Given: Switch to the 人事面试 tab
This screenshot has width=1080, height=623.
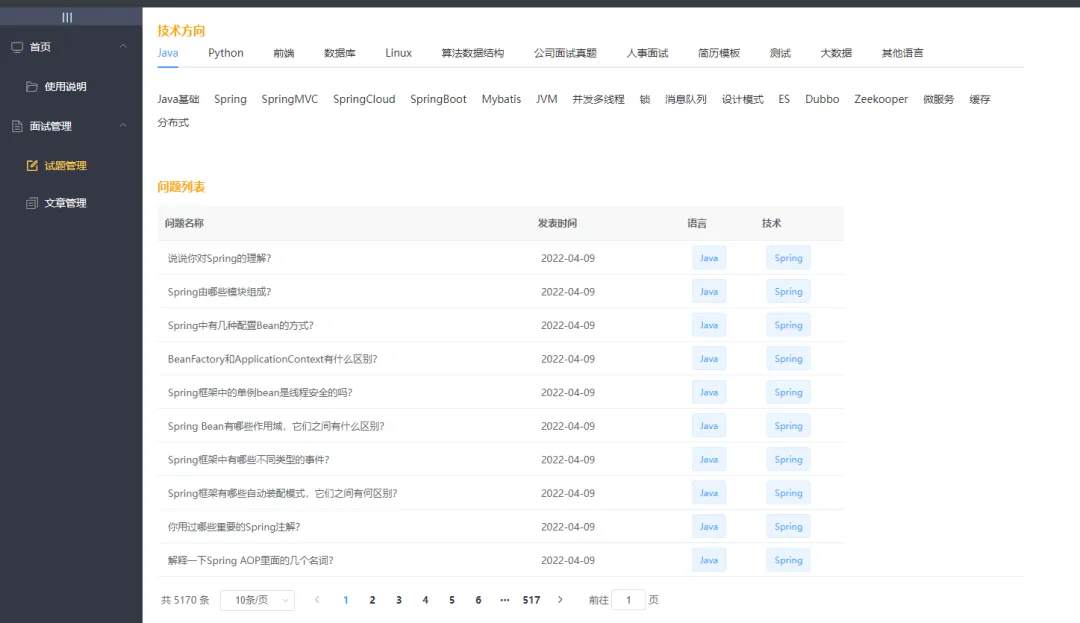Looking at the screenshot, I should coord(647,53).
